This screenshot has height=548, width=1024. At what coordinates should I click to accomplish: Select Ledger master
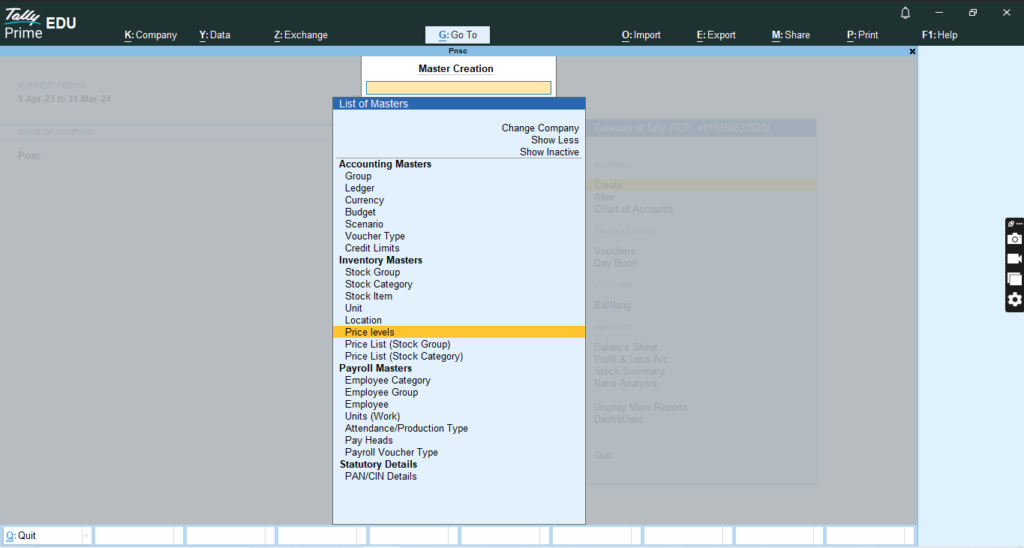[x=360, y=188]
